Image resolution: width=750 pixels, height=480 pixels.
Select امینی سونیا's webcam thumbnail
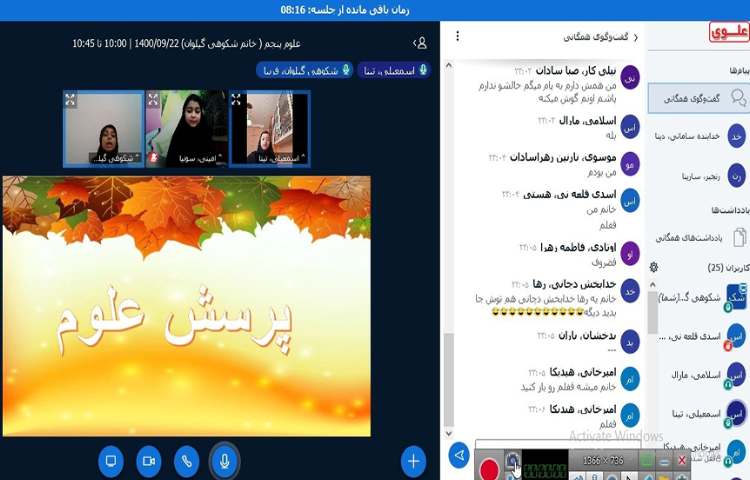click(187, 129)
